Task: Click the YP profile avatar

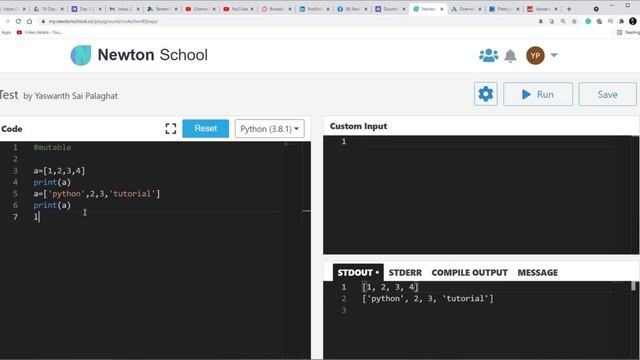Action: [x=535, y=55]
